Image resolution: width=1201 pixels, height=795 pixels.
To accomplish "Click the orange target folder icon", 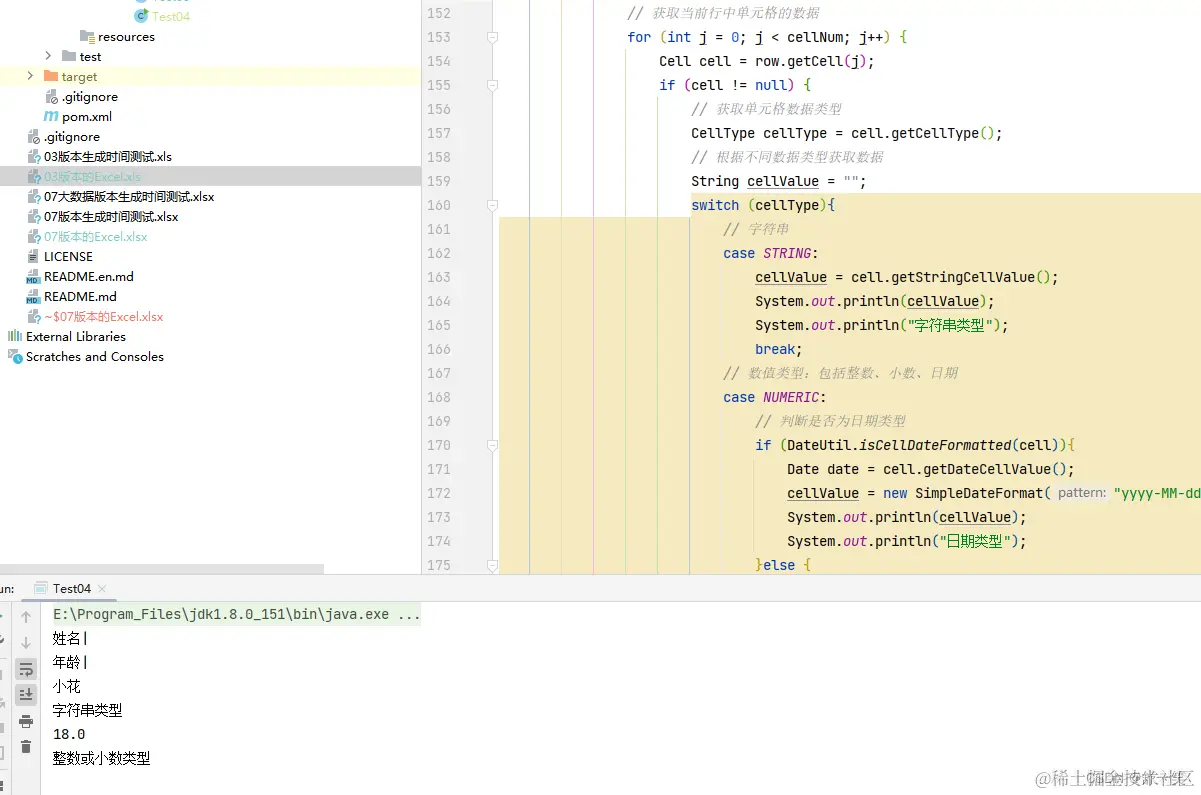I will pos(51,76).
